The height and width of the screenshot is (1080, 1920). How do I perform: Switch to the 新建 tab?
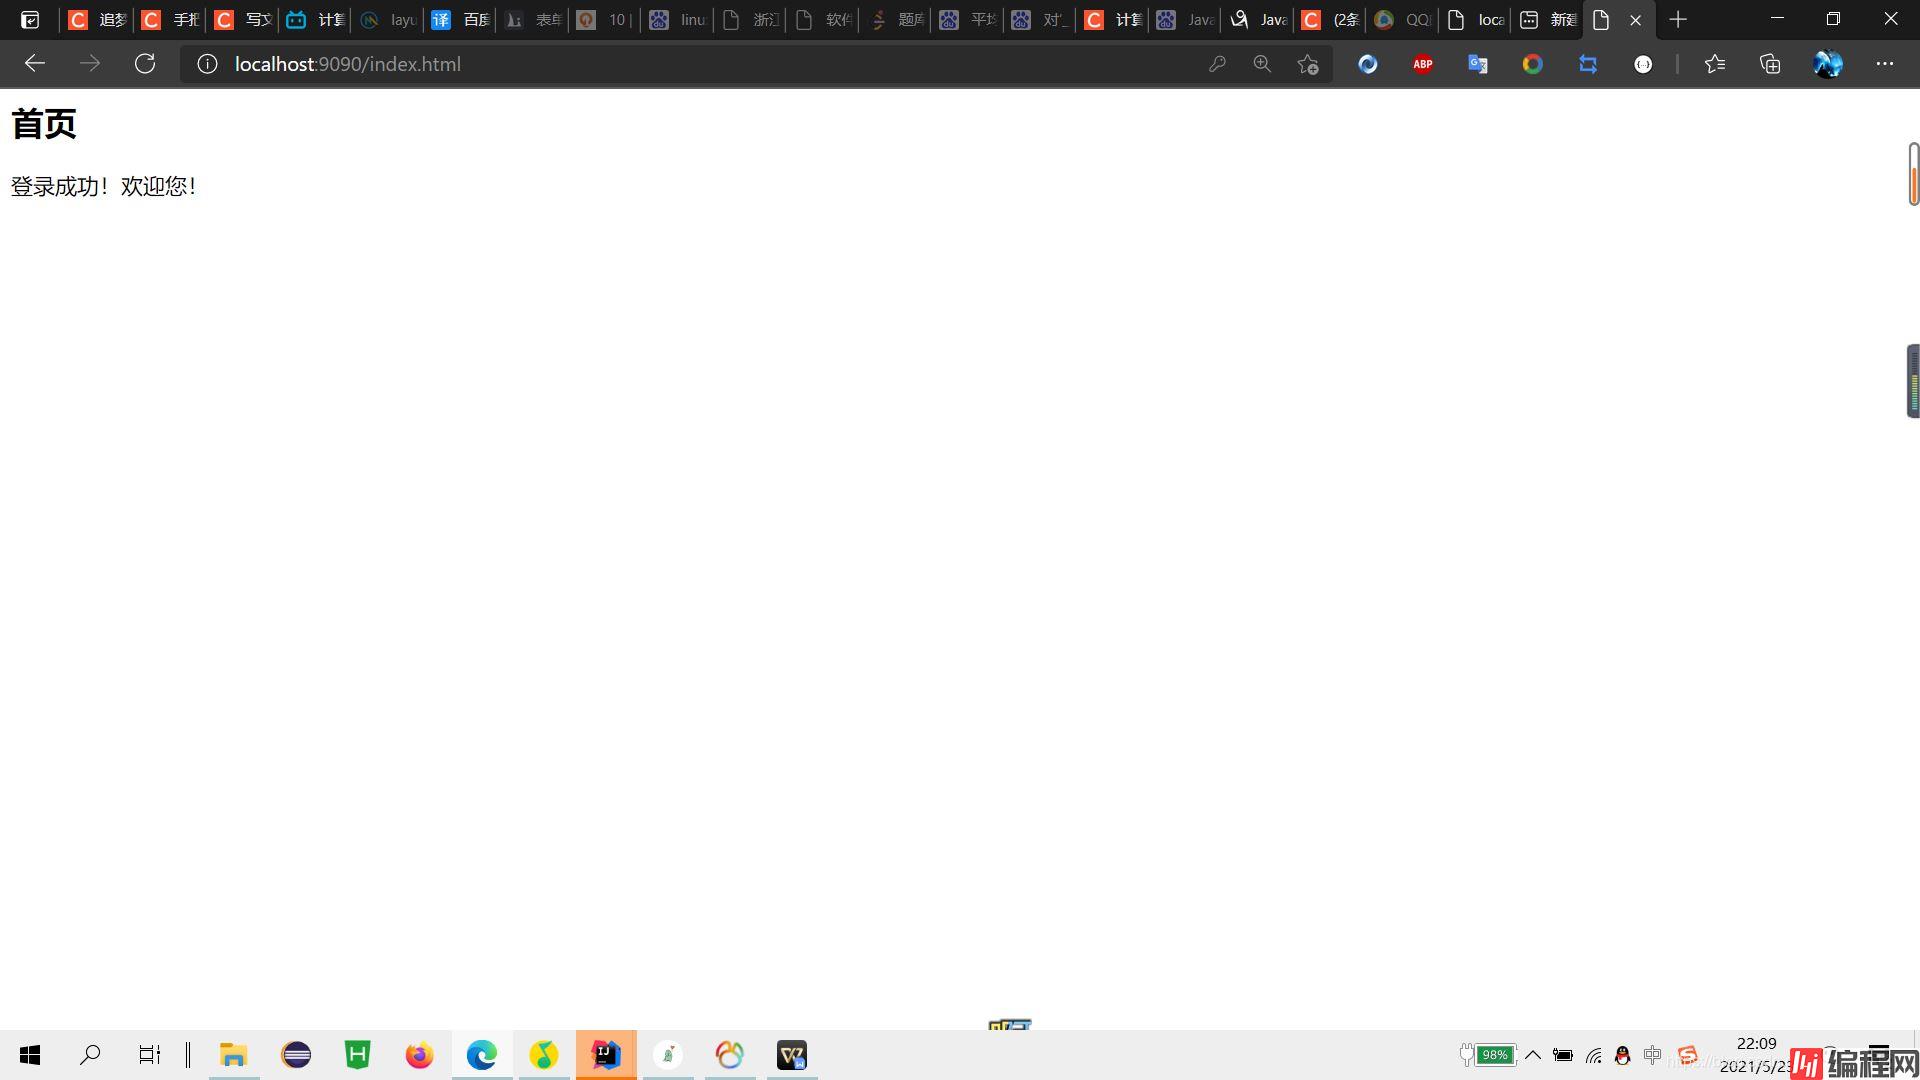click(1547, 20)
